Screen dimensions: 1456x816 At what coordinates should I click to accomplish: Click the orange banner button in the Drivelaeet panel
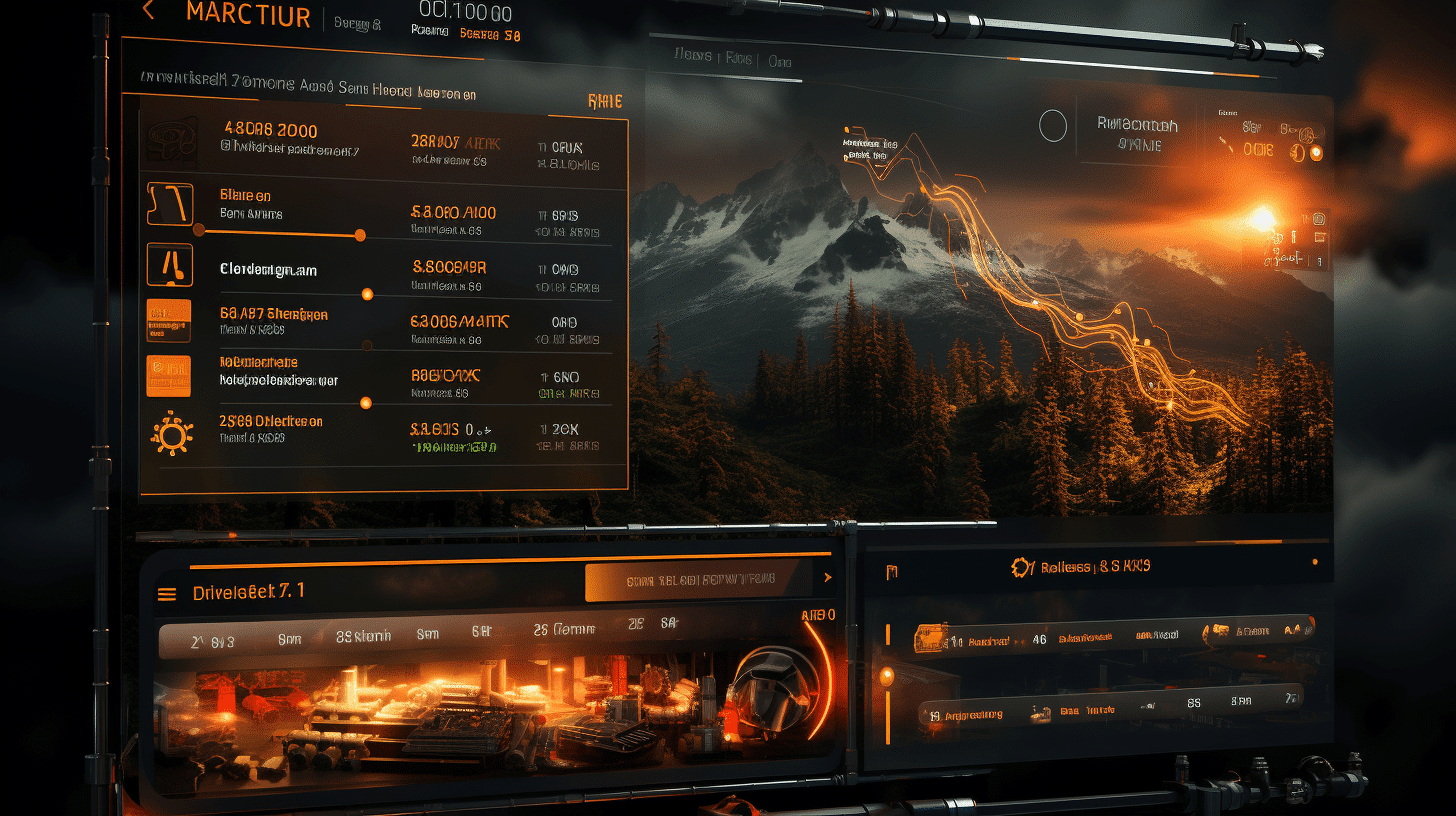(x=700, y=580)
